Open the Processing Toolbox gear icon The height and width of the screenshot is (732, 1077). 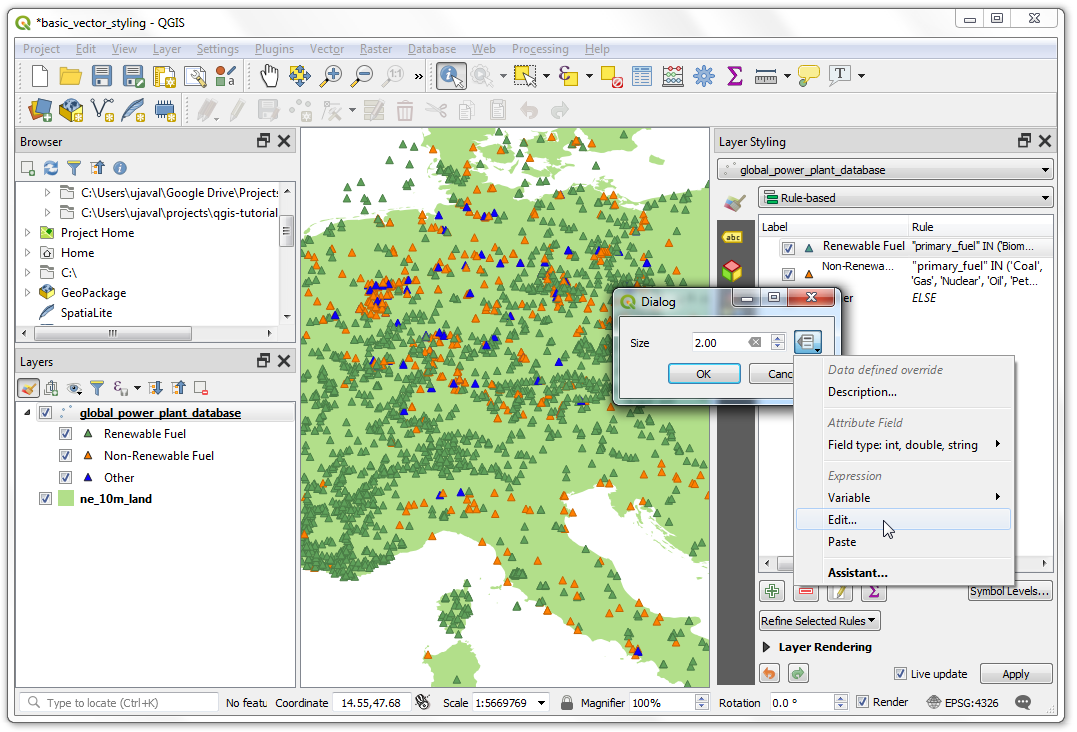point(704,76)
